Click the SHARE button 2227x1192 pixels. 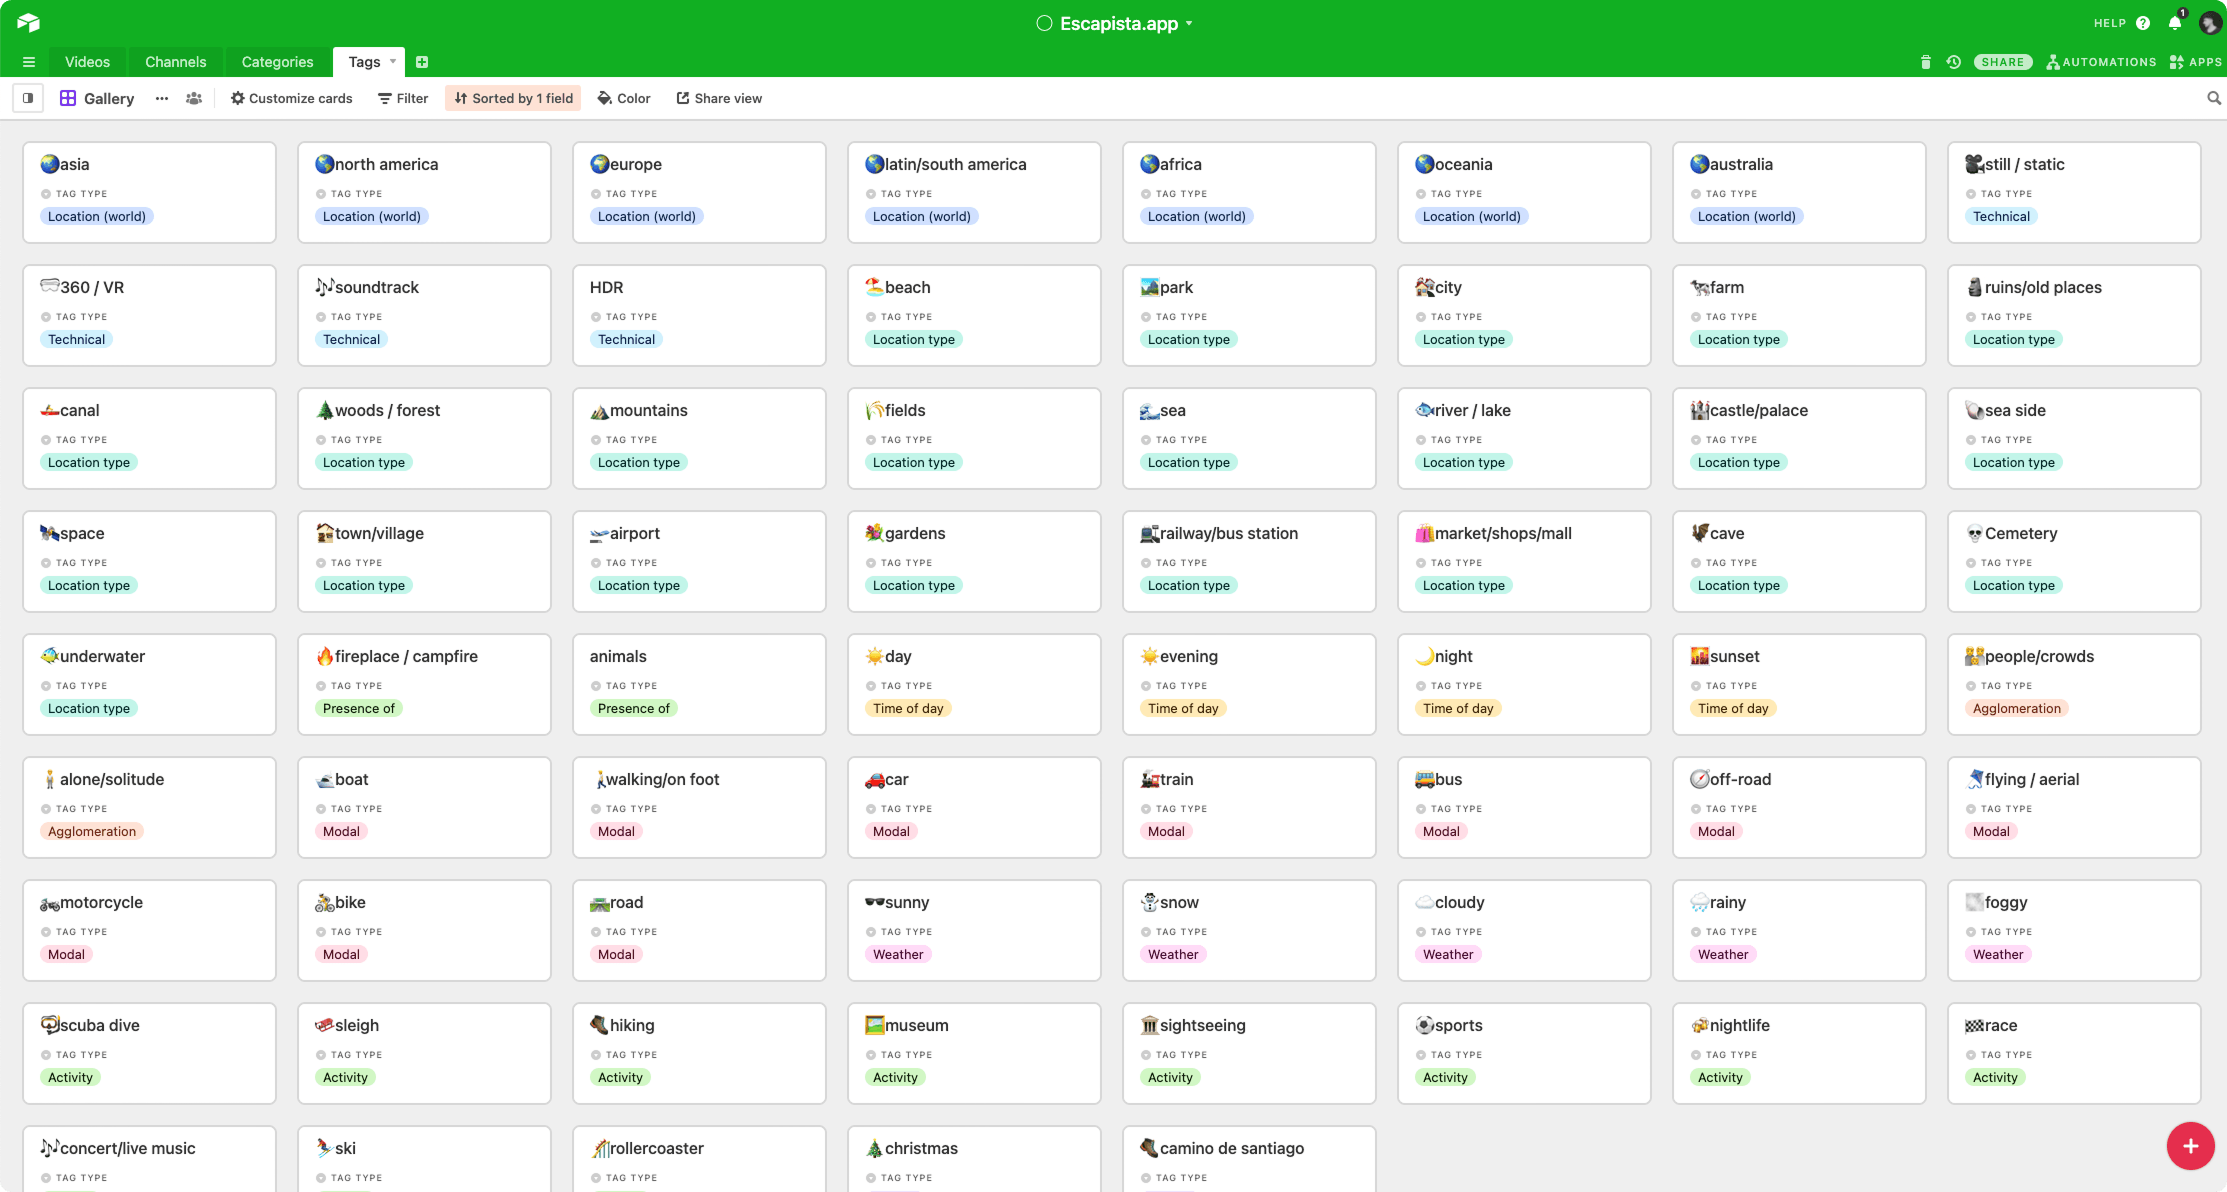2002,62
